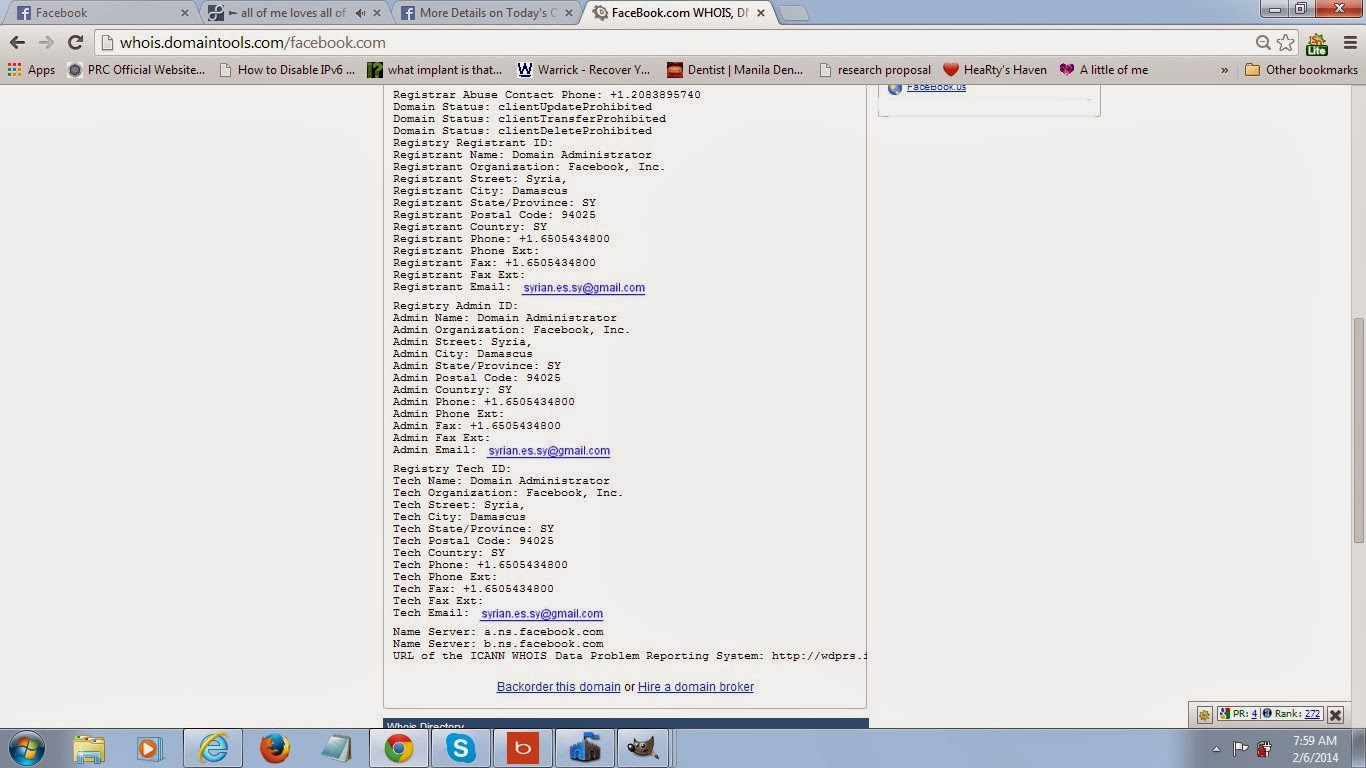The image size is (1366, 768).
Task: Click the Admin Email syrian.es.sy@gmail.com link
Action: pyautogui.click(x=549, y=451)
